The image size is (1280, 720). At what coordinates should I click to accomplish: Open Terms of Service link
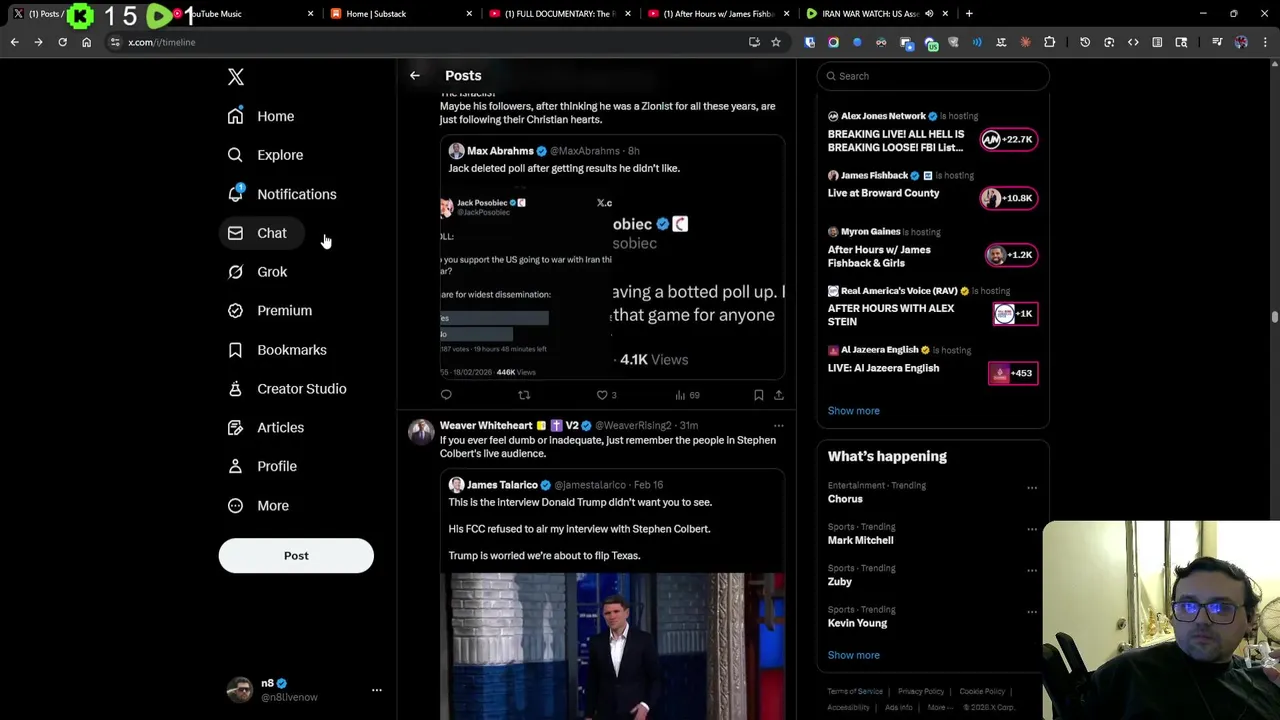point(855,691)
